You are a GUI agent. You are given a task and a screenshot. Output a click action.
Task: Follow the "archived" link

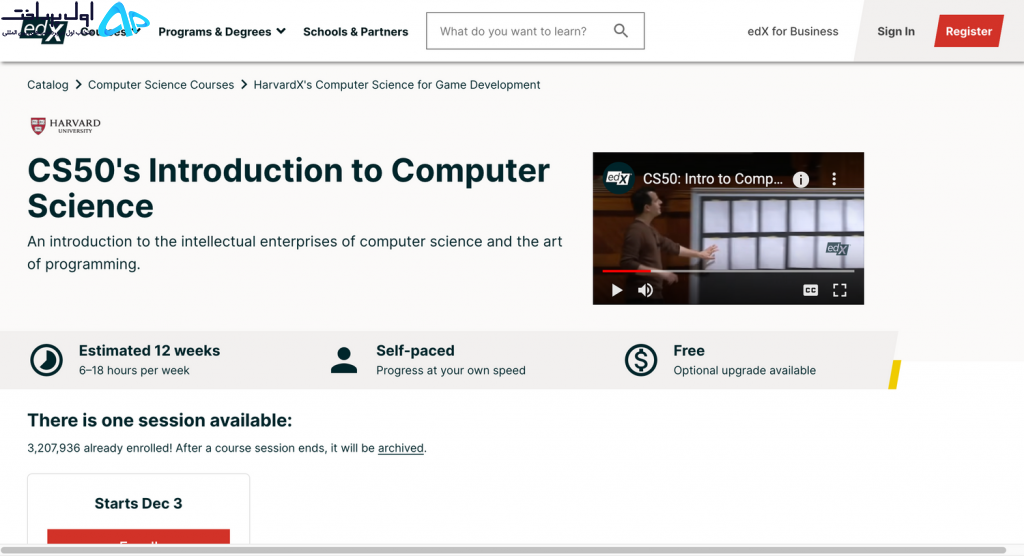pyautogui.click(x=401, y=448)
